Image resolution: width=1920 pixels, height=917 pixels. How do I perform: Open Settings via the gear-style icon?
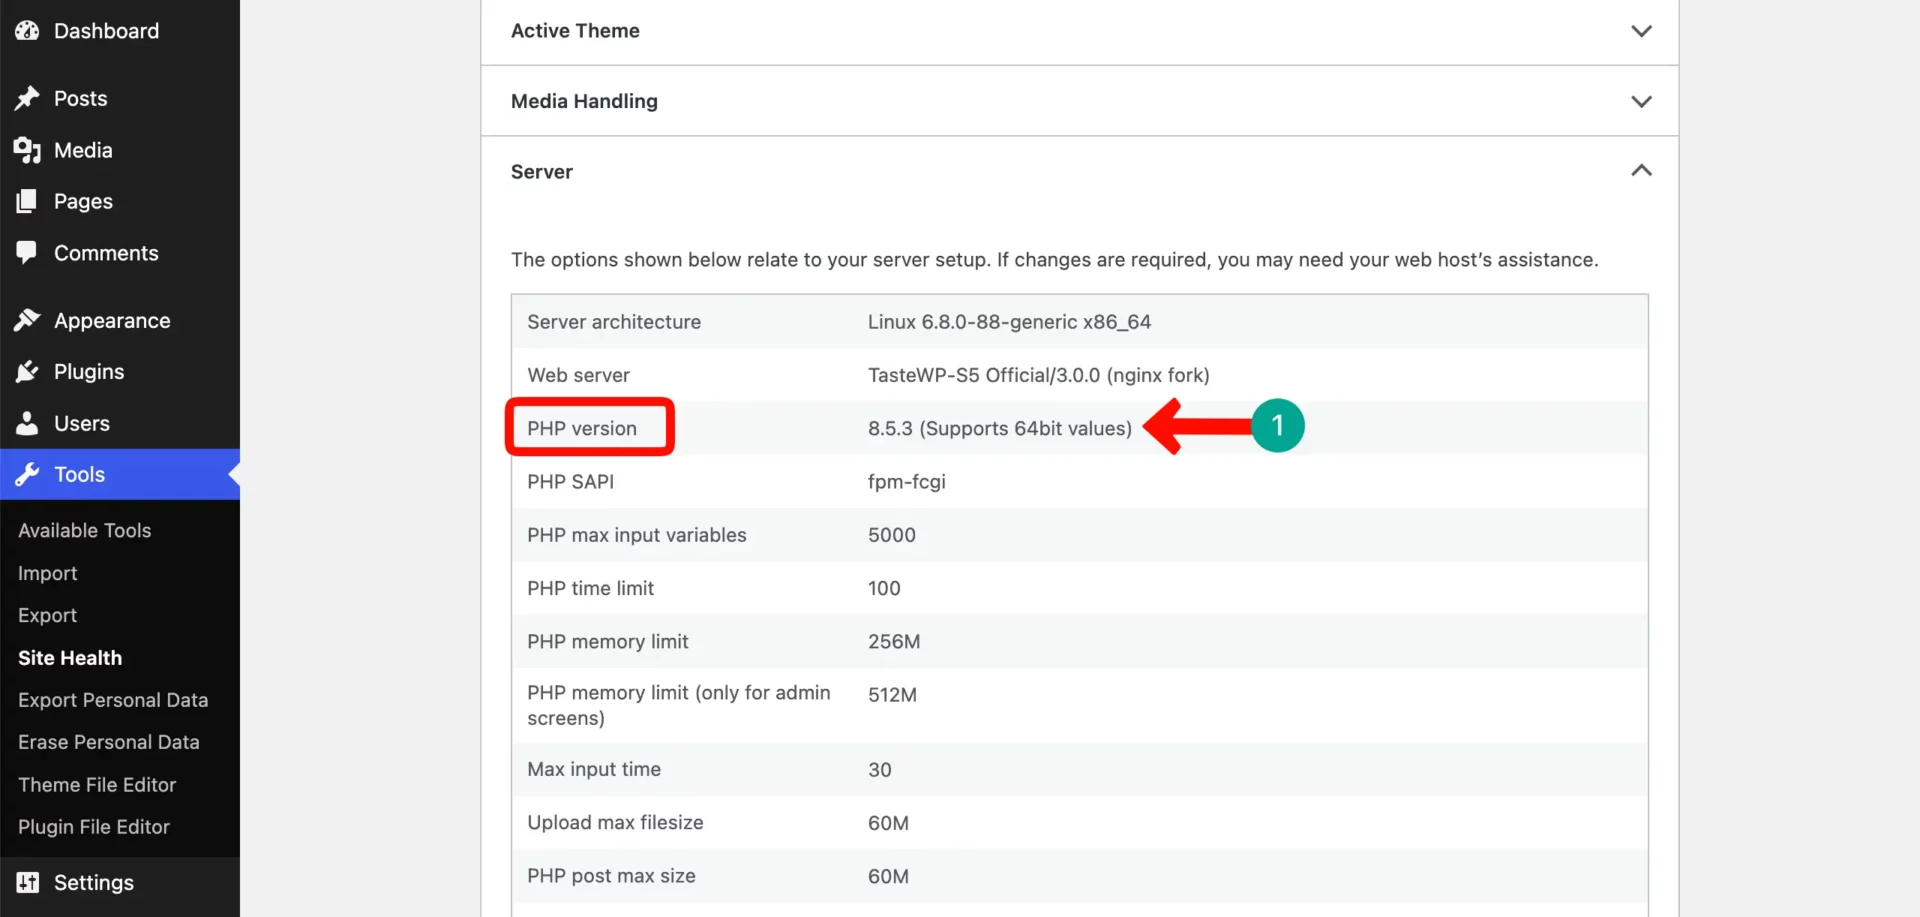coord(27,882)
